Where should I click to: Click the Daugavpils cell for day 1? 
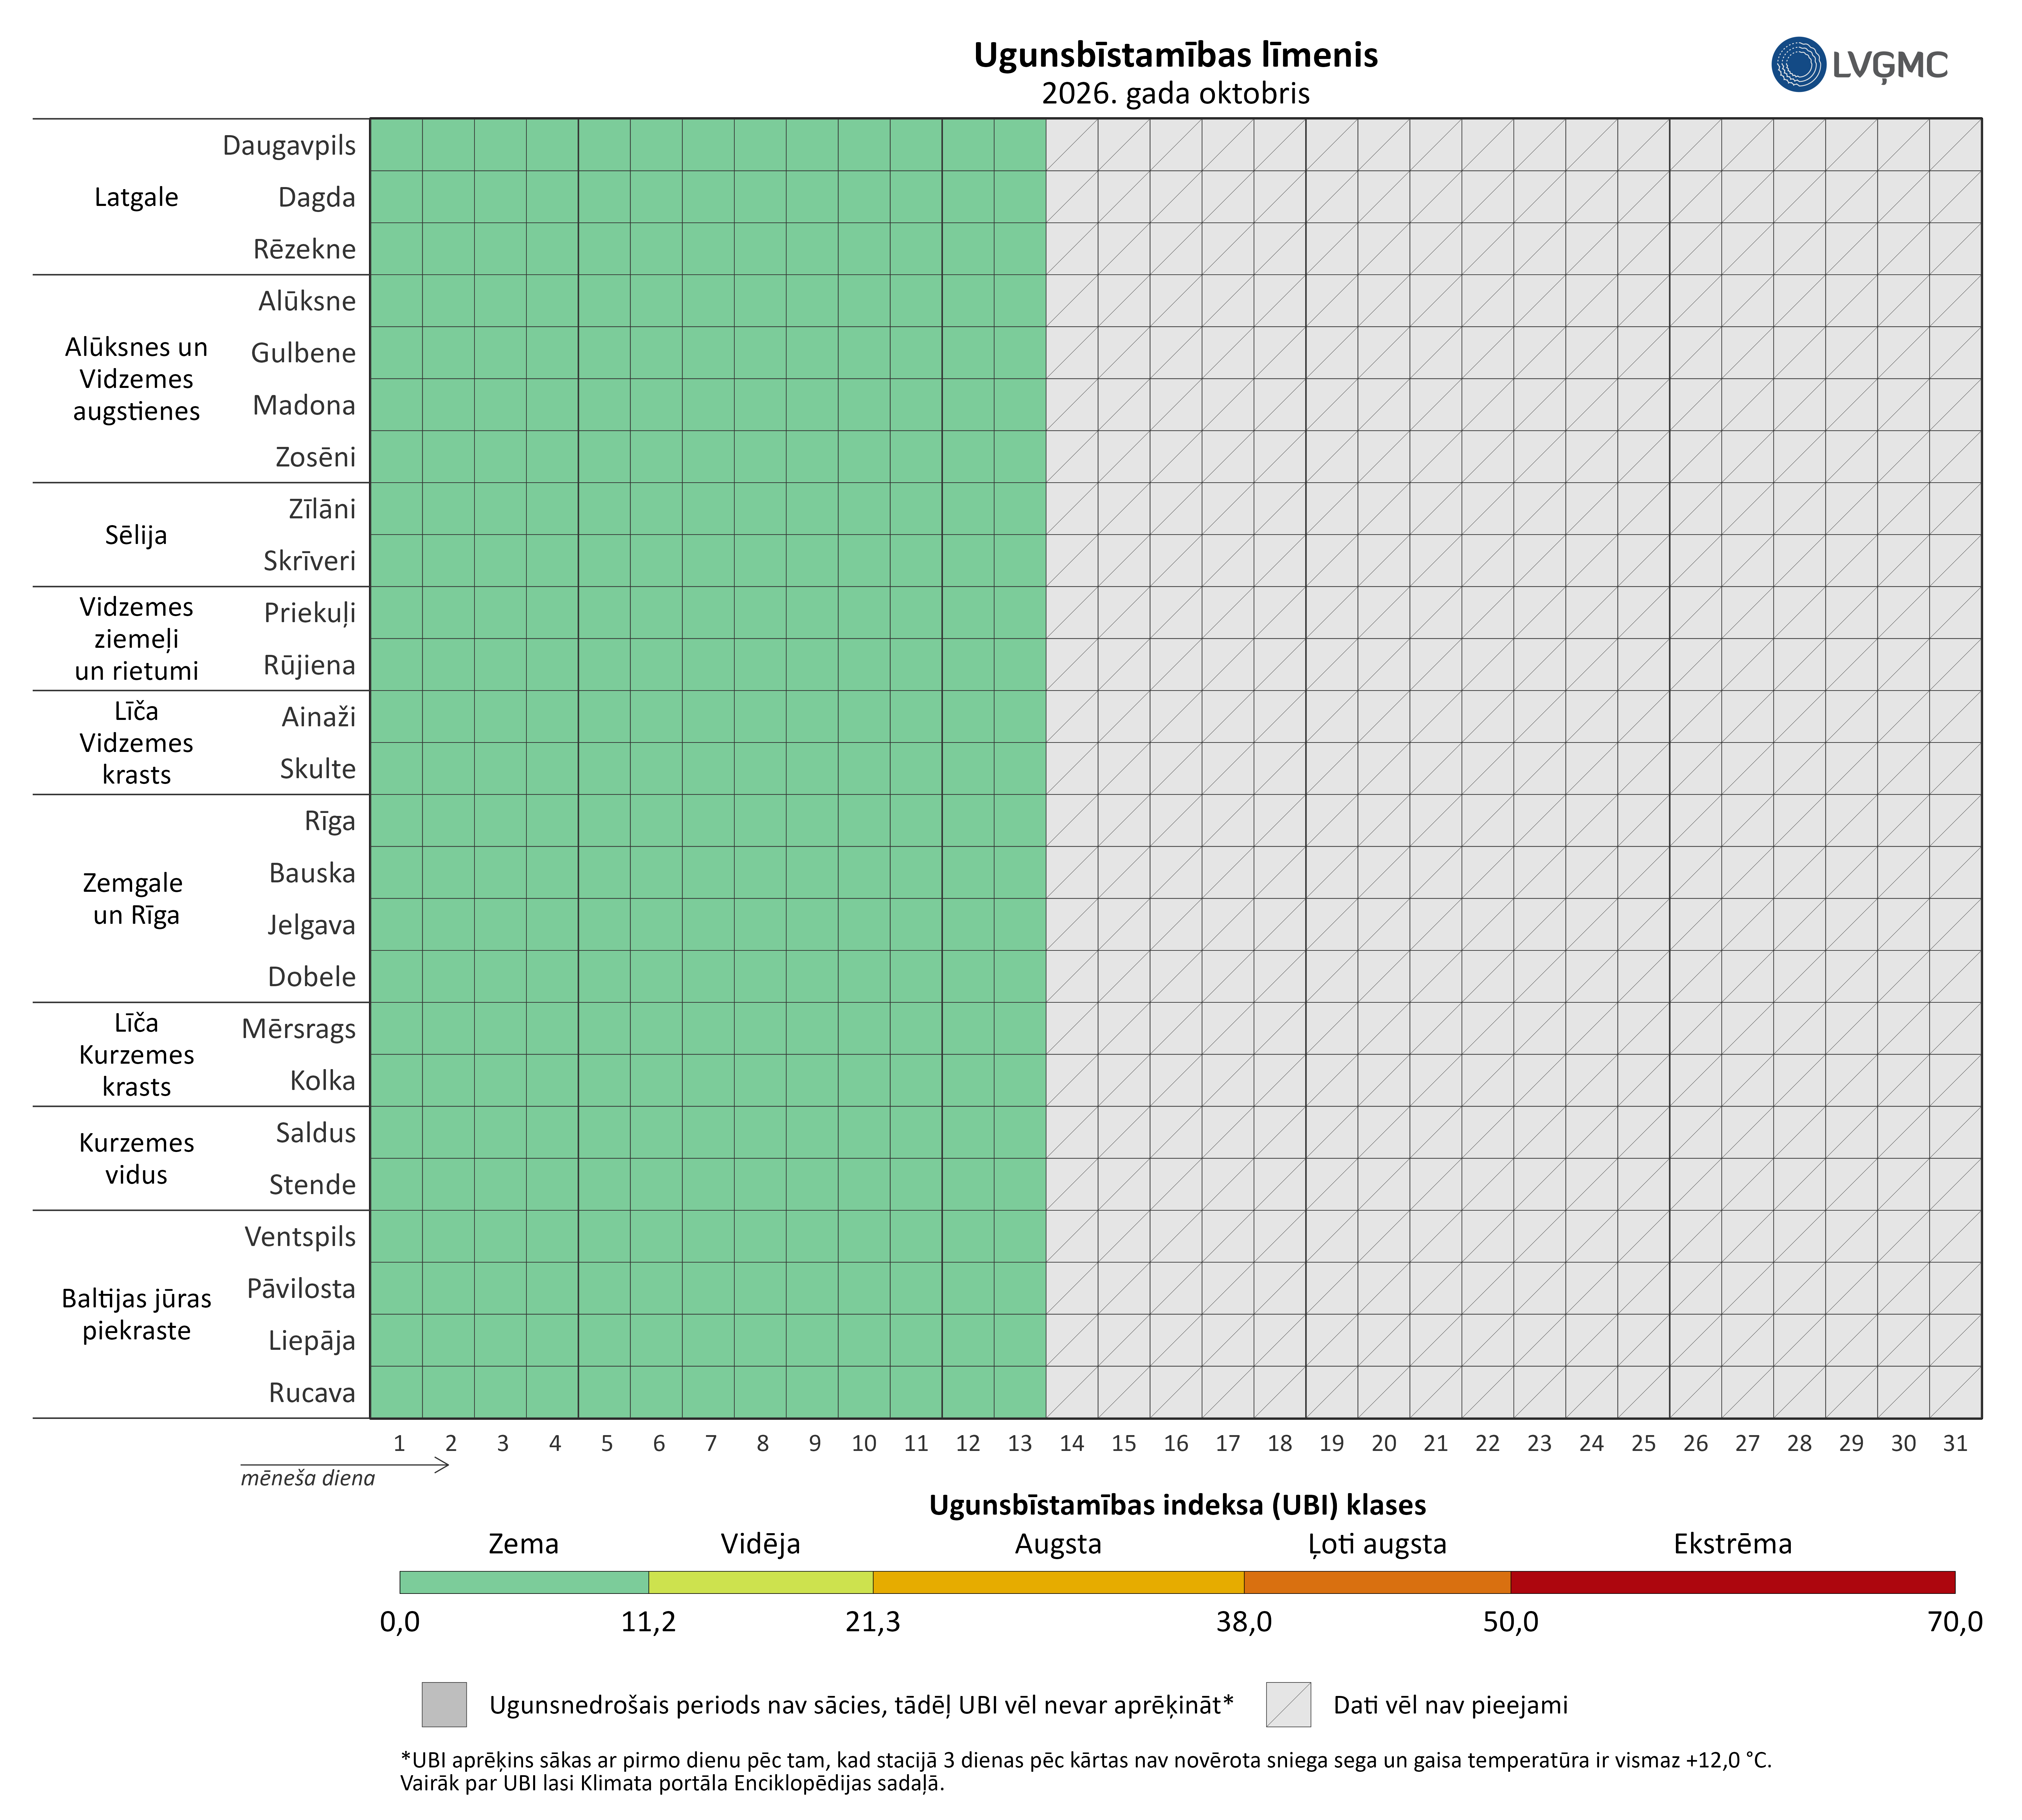pyautogui.click(x=396, y=145)
